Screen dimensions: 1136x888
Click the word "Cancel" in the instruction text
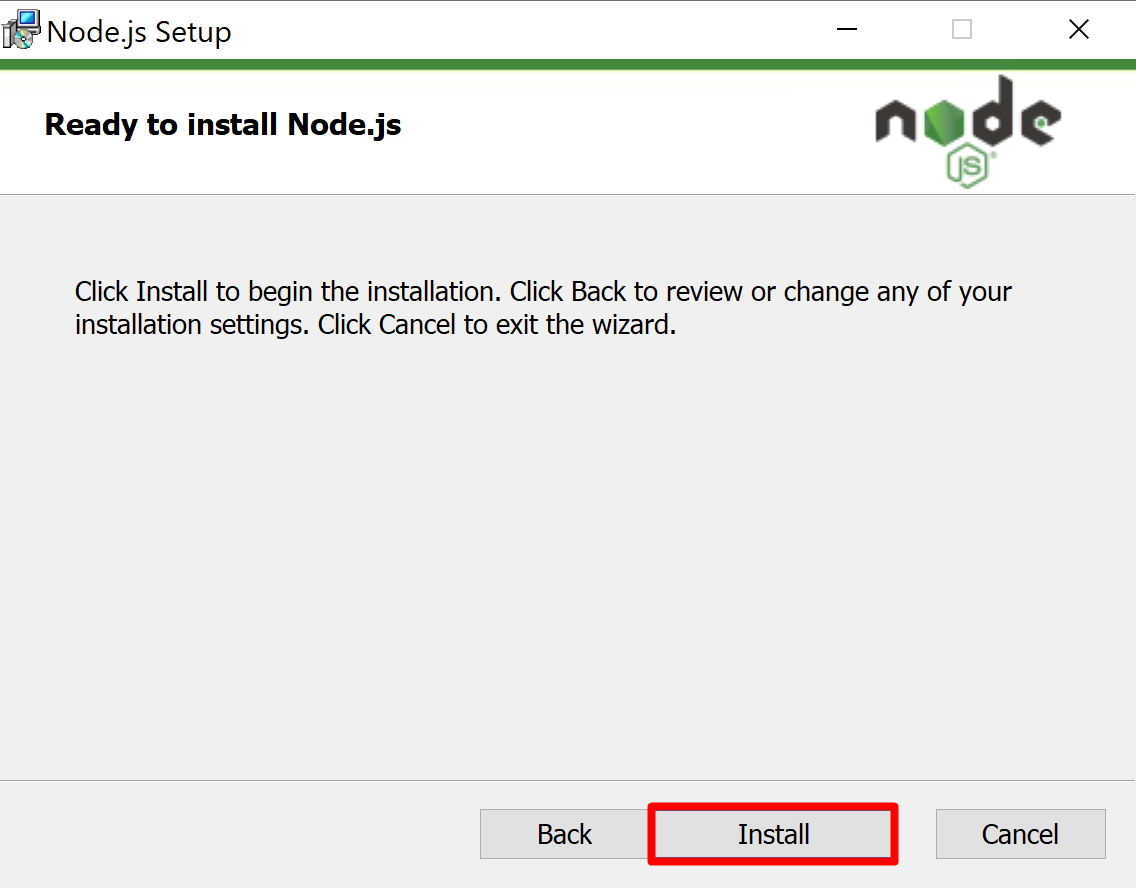tap(417, 325)
